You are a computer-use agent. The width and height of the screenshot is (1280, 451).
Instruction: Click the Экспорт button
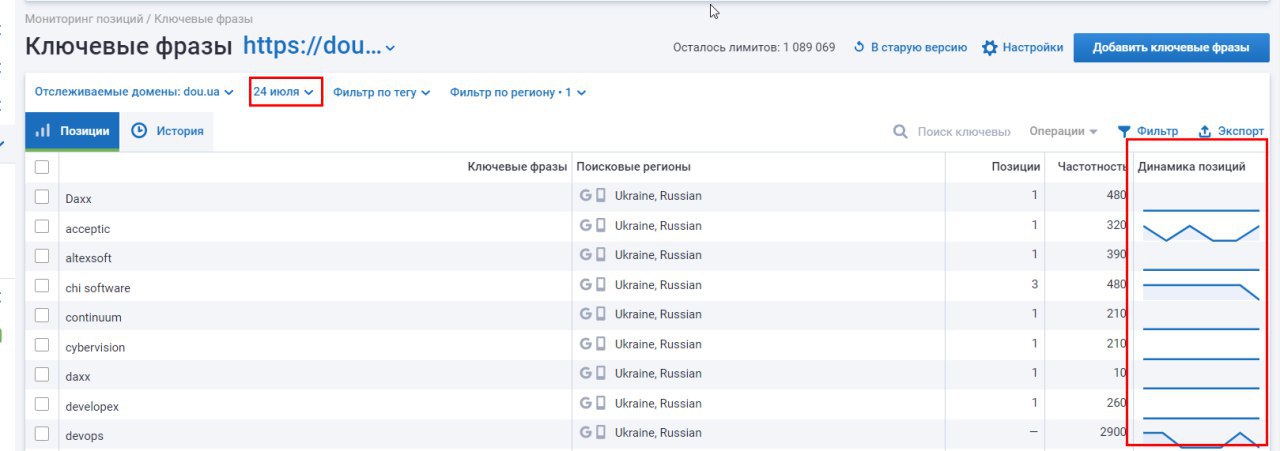click(x=1231, y=132)
